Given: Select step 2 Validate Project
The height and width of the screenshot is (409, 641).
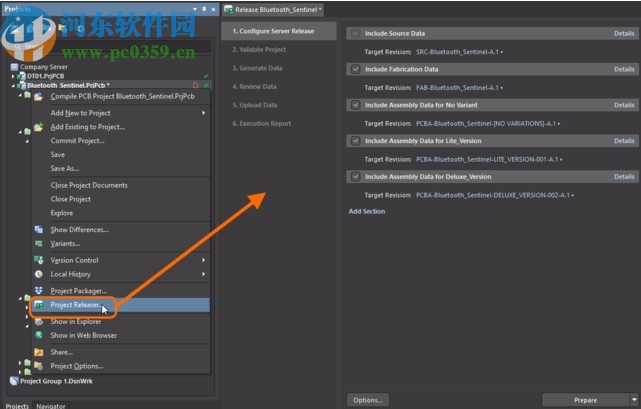Looking at the screenshot, I should click(259, 49).
